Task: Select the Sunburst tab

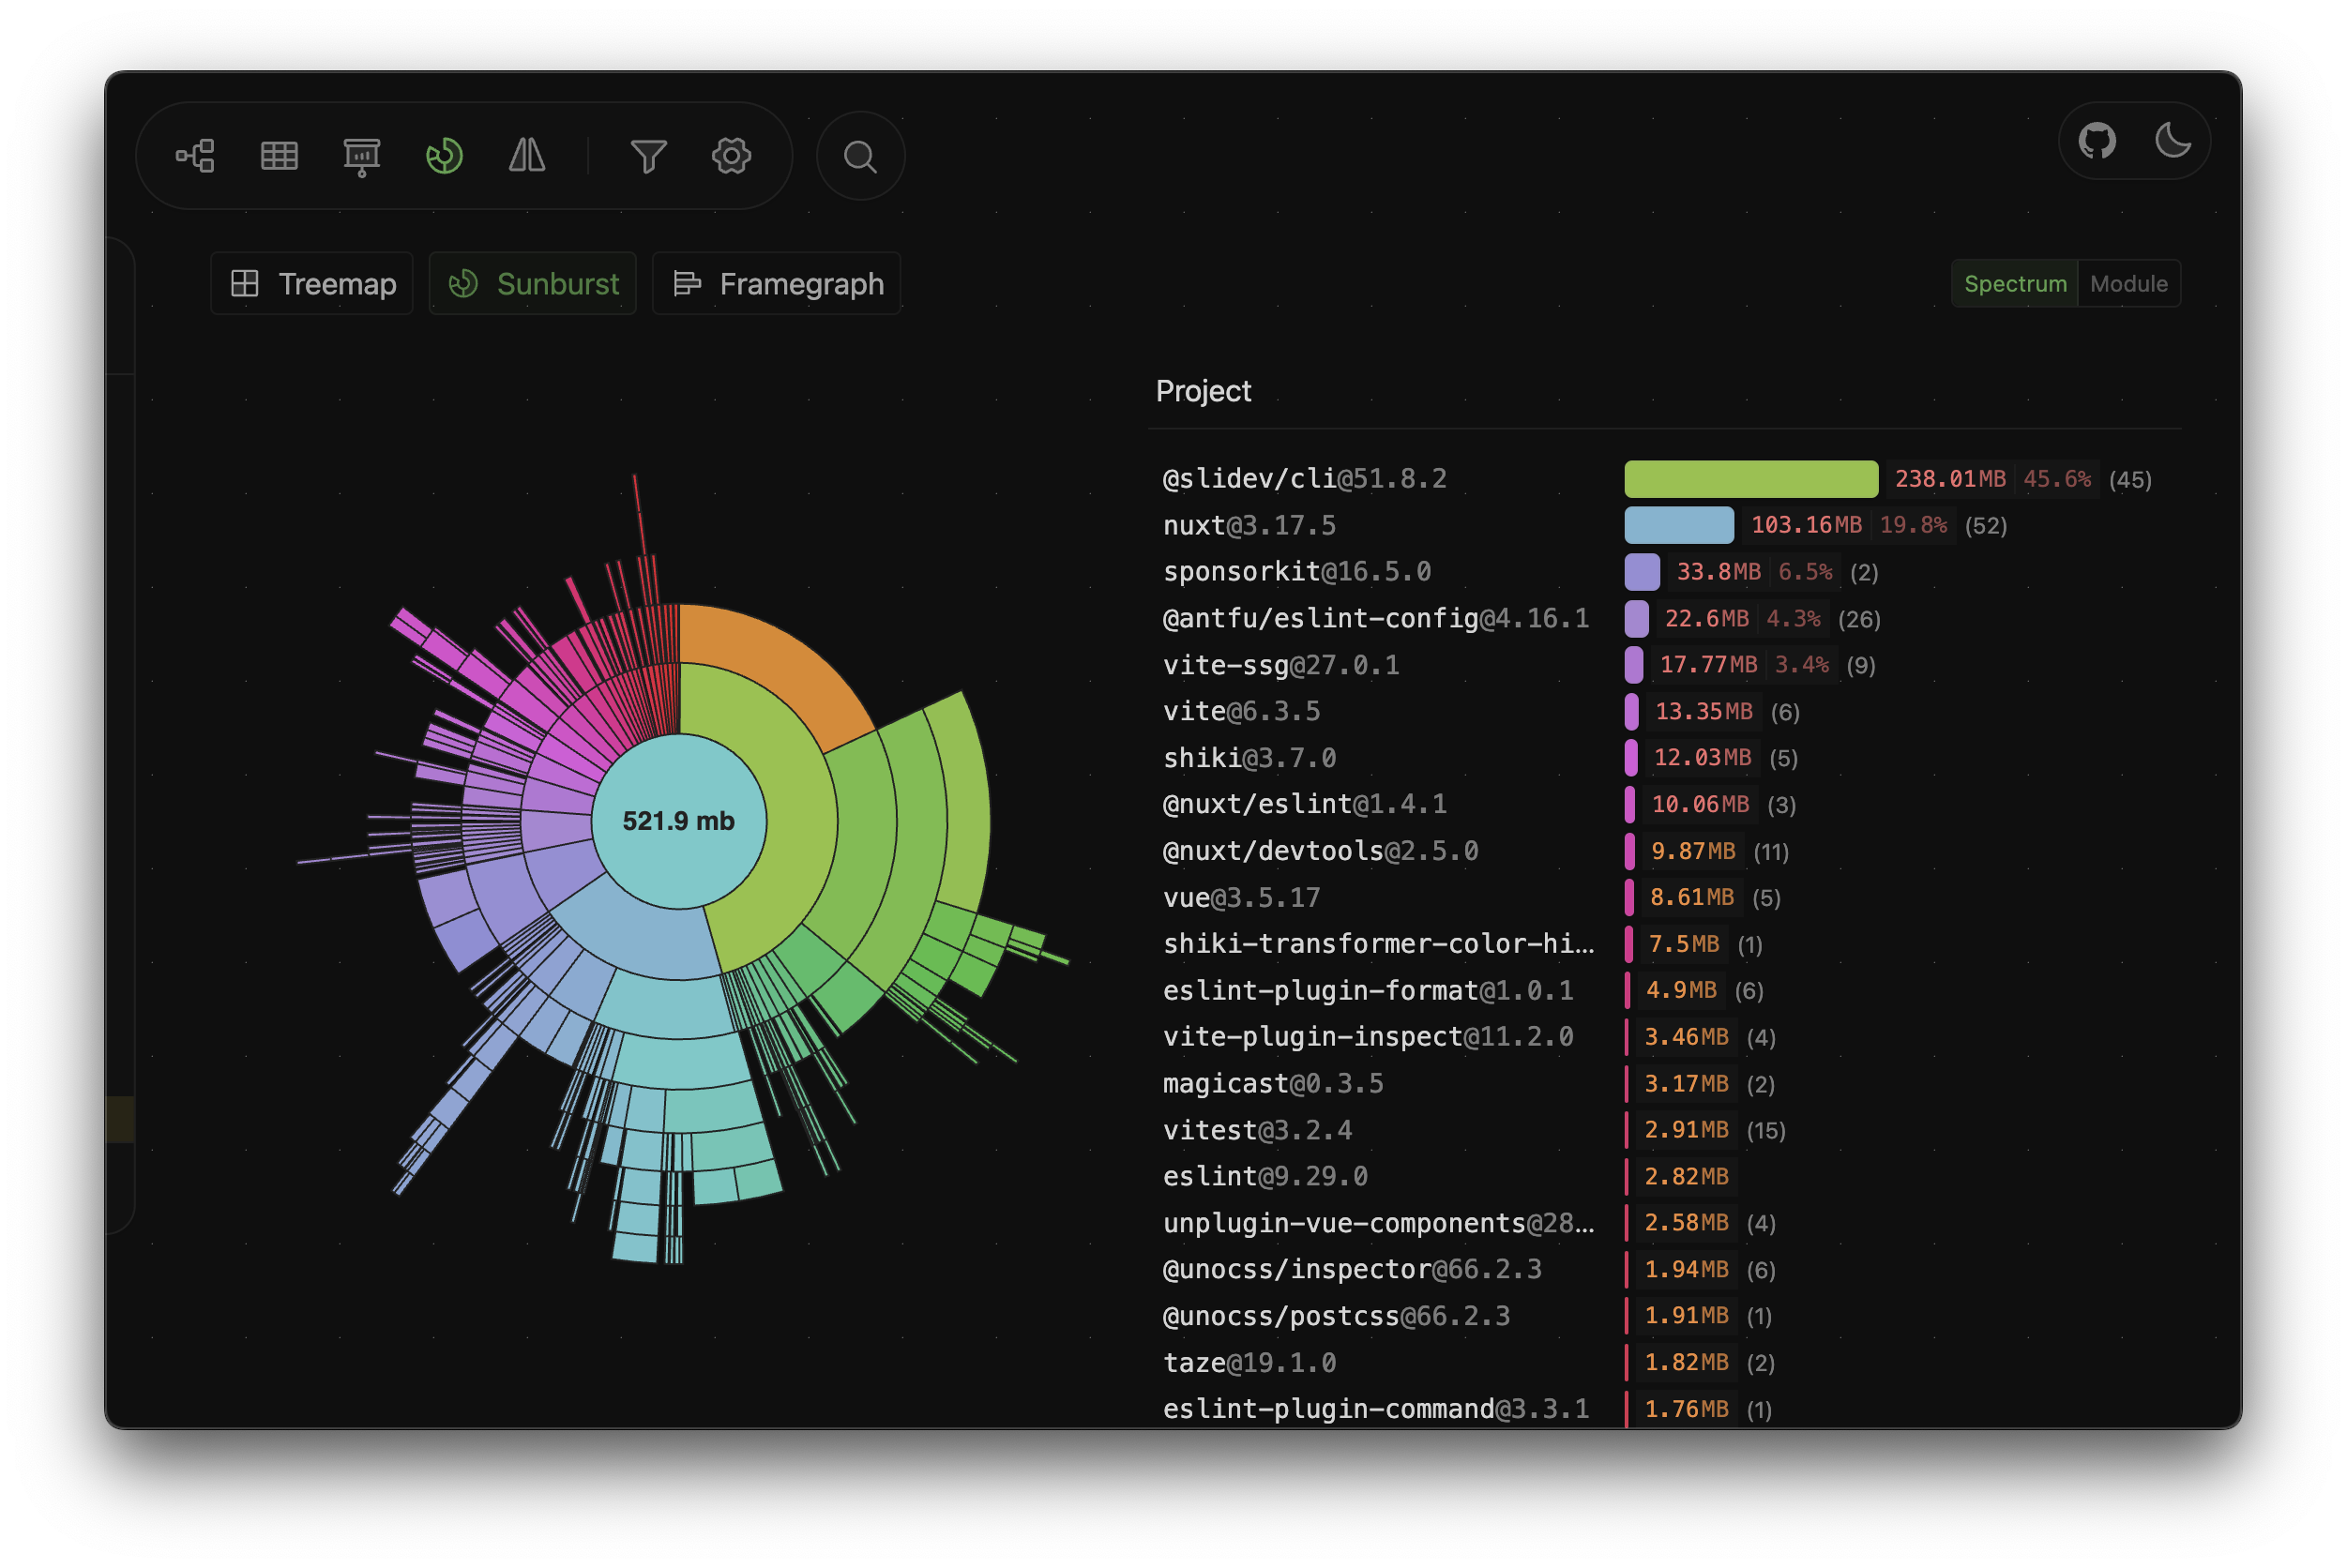Action: point(533,284)
